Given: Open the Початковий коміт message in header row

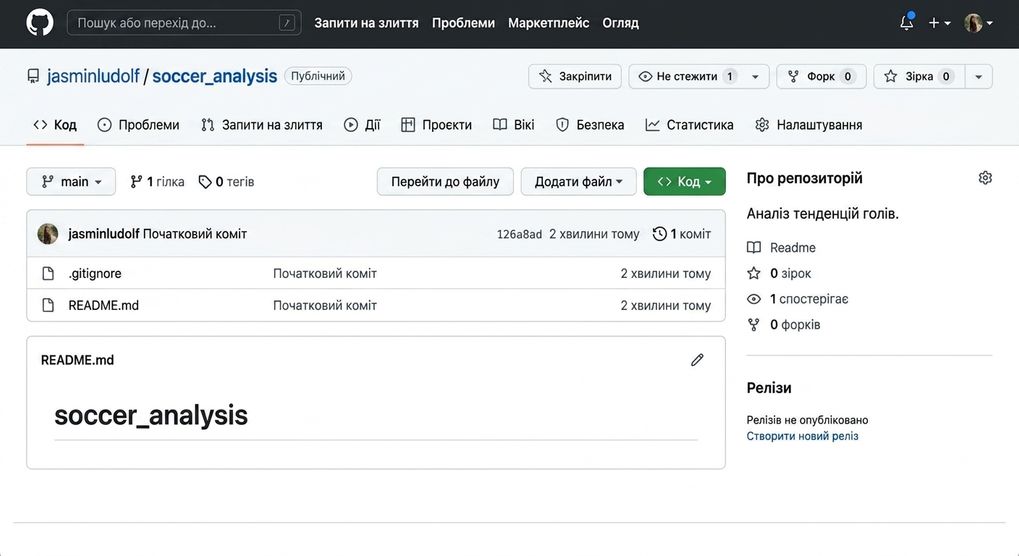Looking at the screenshot, I should [195, 234].
